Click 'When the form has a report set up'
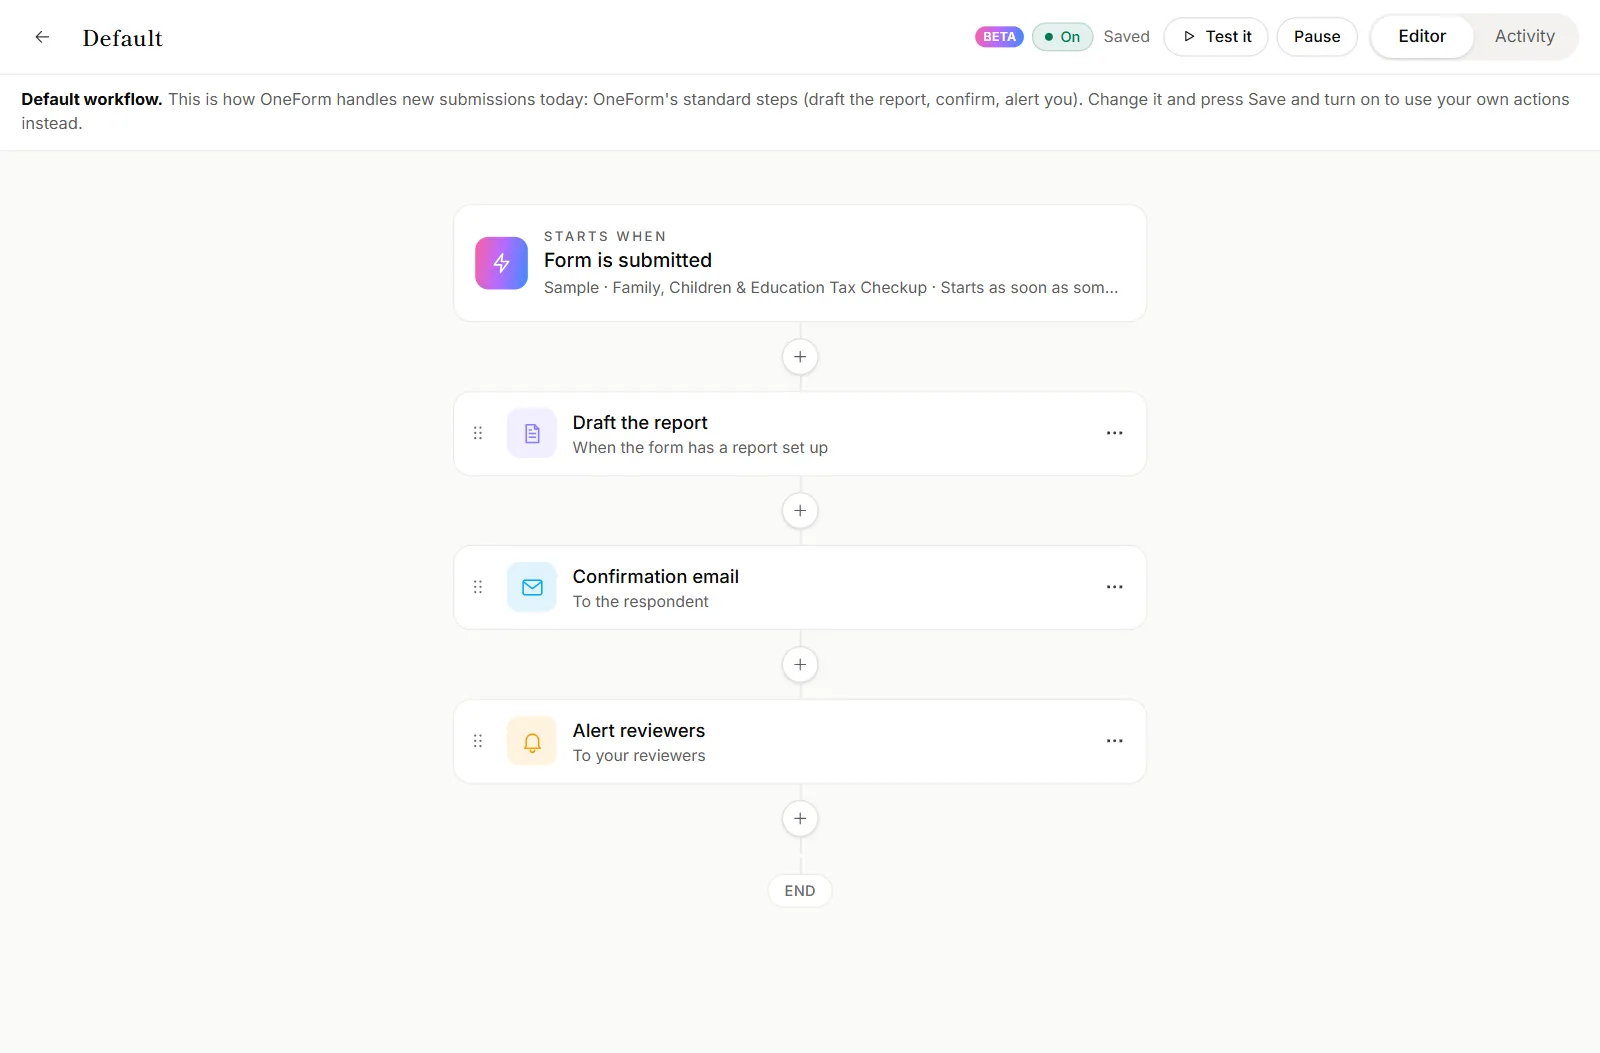 click(x=700, y=448)
